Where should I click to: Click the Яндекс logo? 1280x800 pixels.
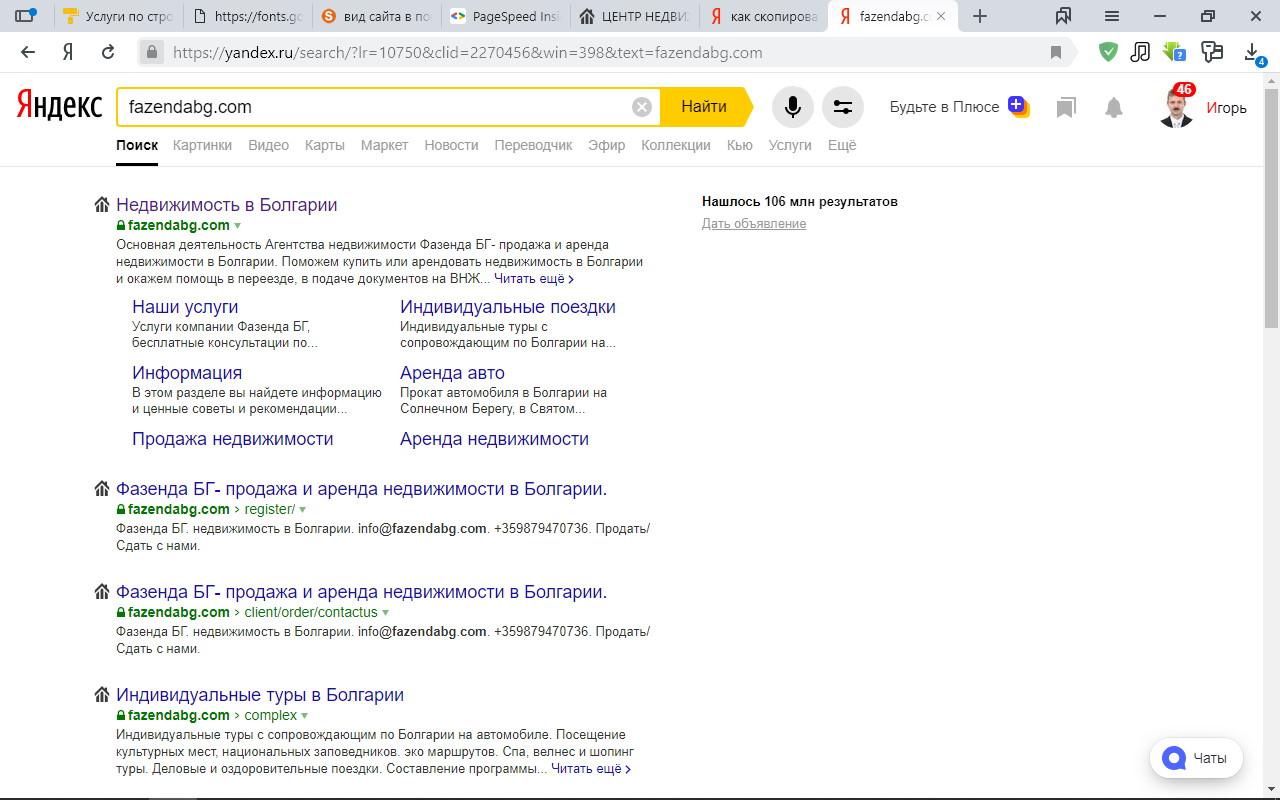pos(59,105)
